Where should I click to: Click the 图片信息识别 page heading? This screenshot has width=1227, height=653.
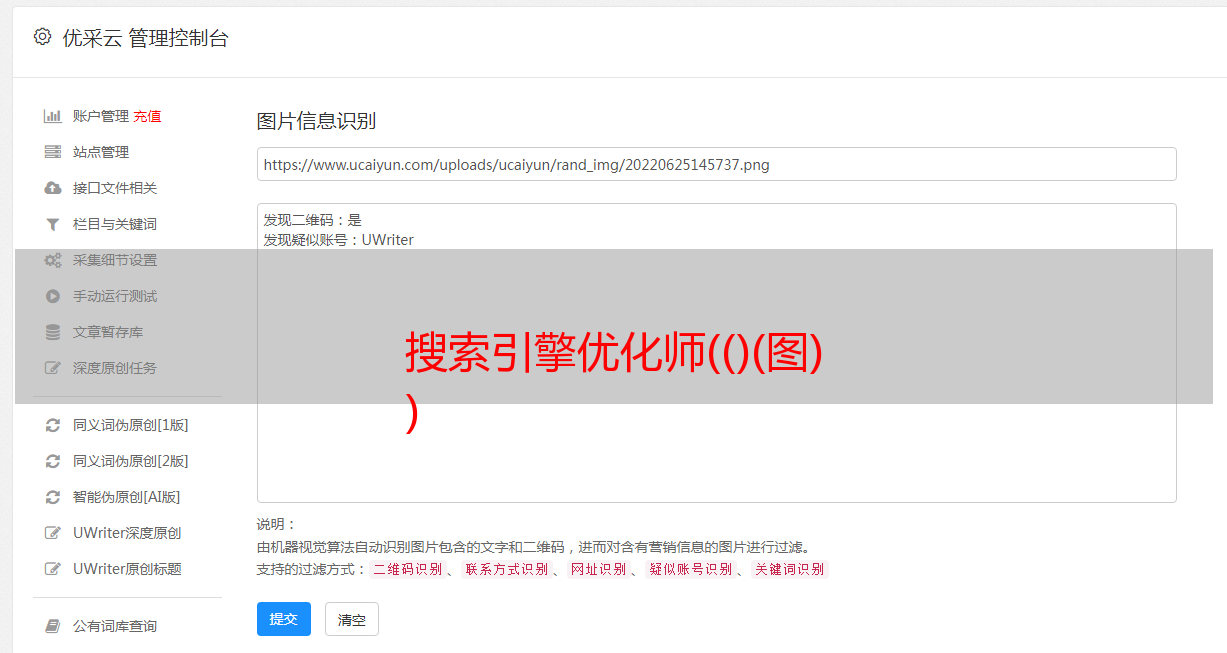[x=316, y=122]
